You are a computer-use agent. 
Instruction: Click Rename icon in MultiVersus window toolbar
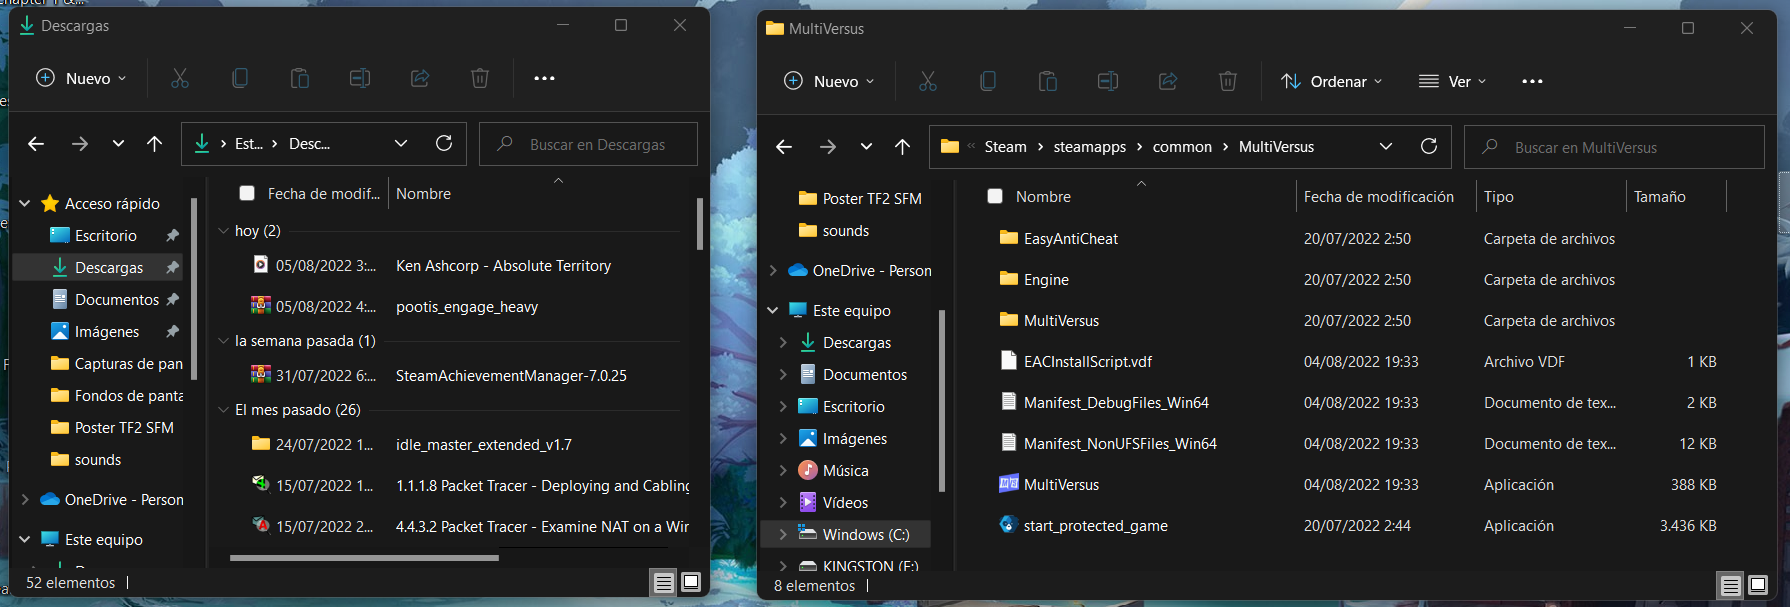tap(1108, 81)
